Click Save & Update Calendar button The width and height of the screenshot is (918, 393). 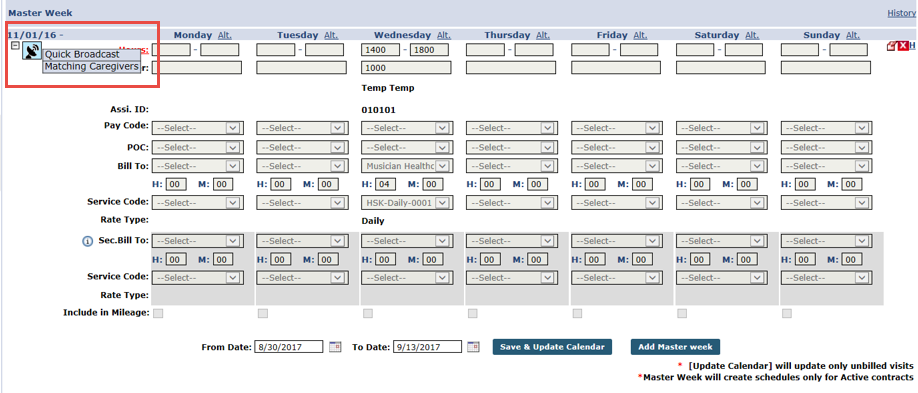point(552,347)
